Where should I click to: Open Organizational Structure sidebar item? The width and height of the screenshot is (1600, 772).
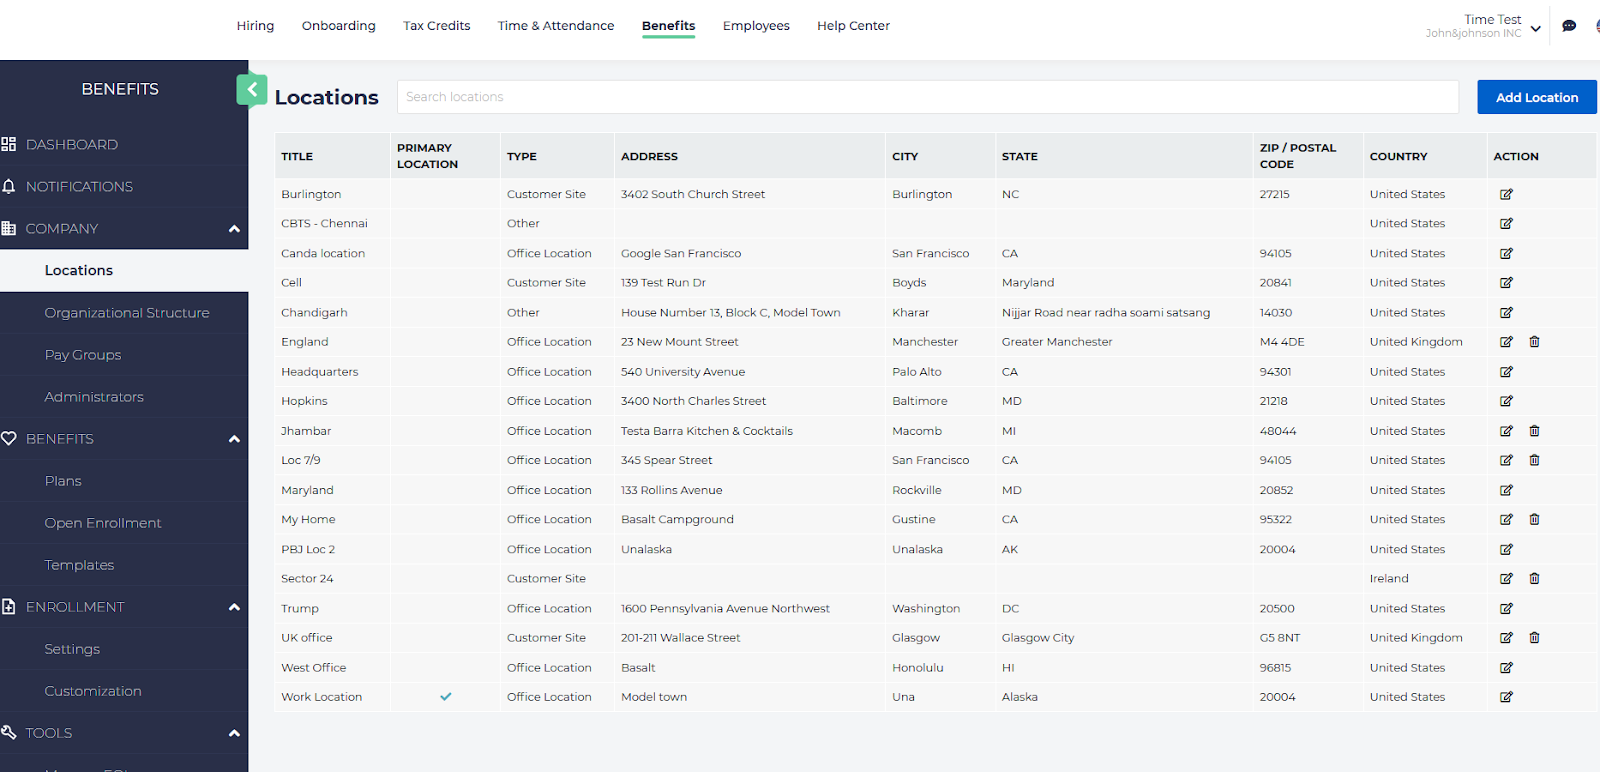coord(127,313)
